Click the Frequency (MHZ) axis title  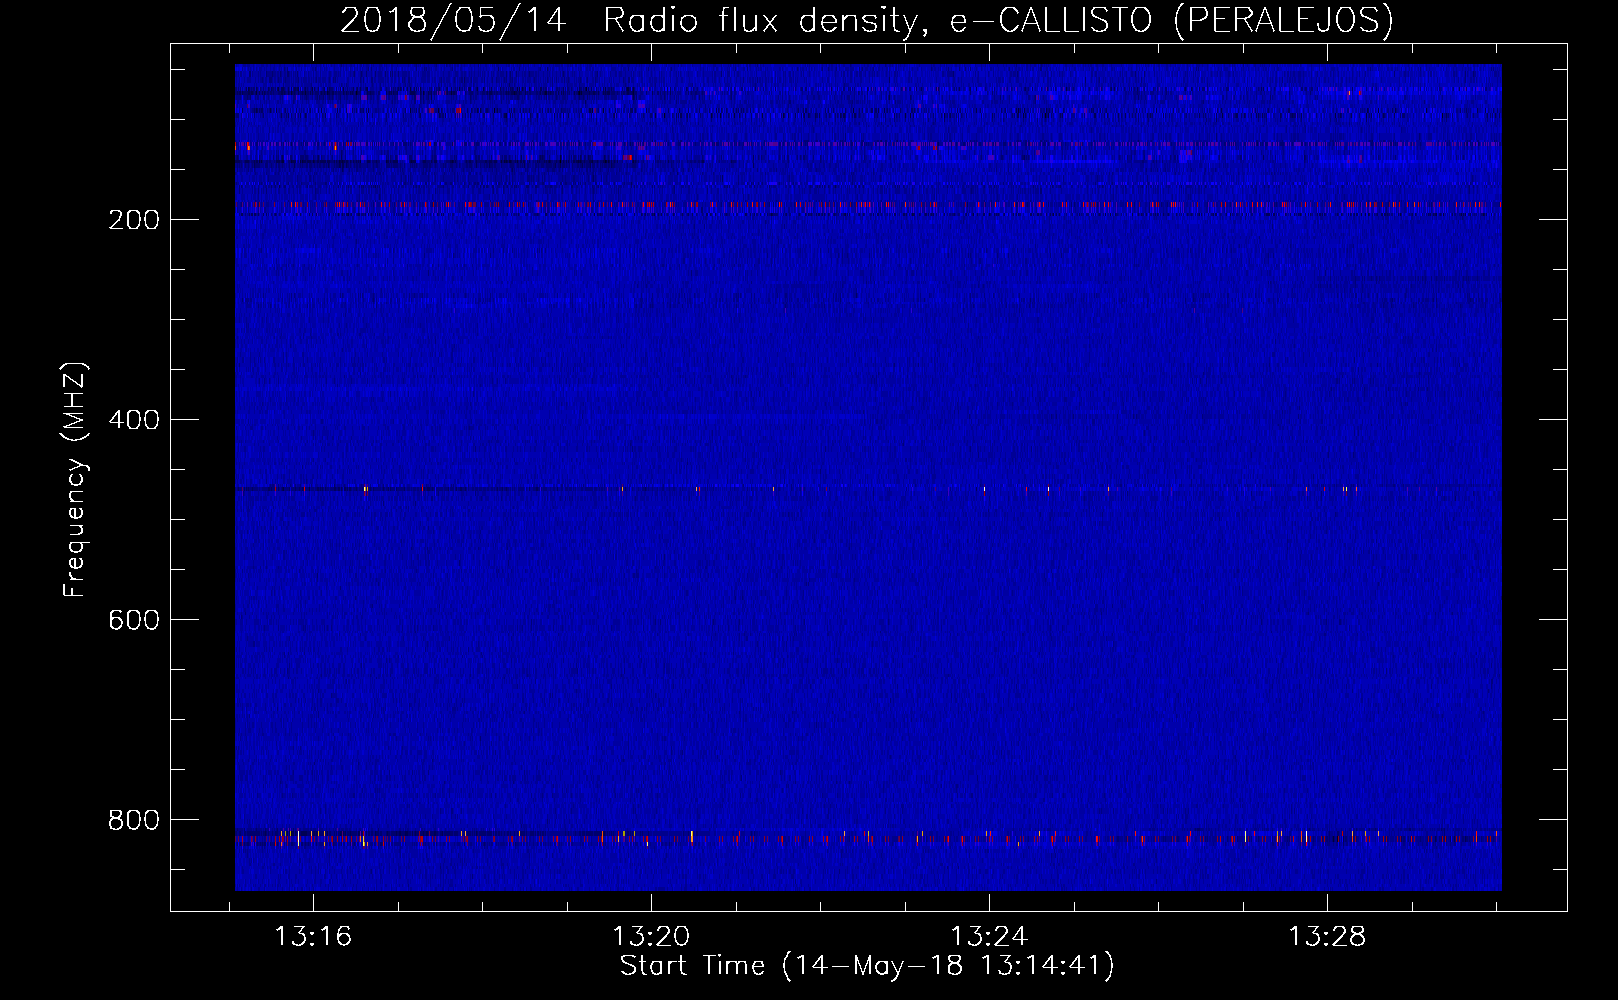pyautogui.click(x=75, y=479)
